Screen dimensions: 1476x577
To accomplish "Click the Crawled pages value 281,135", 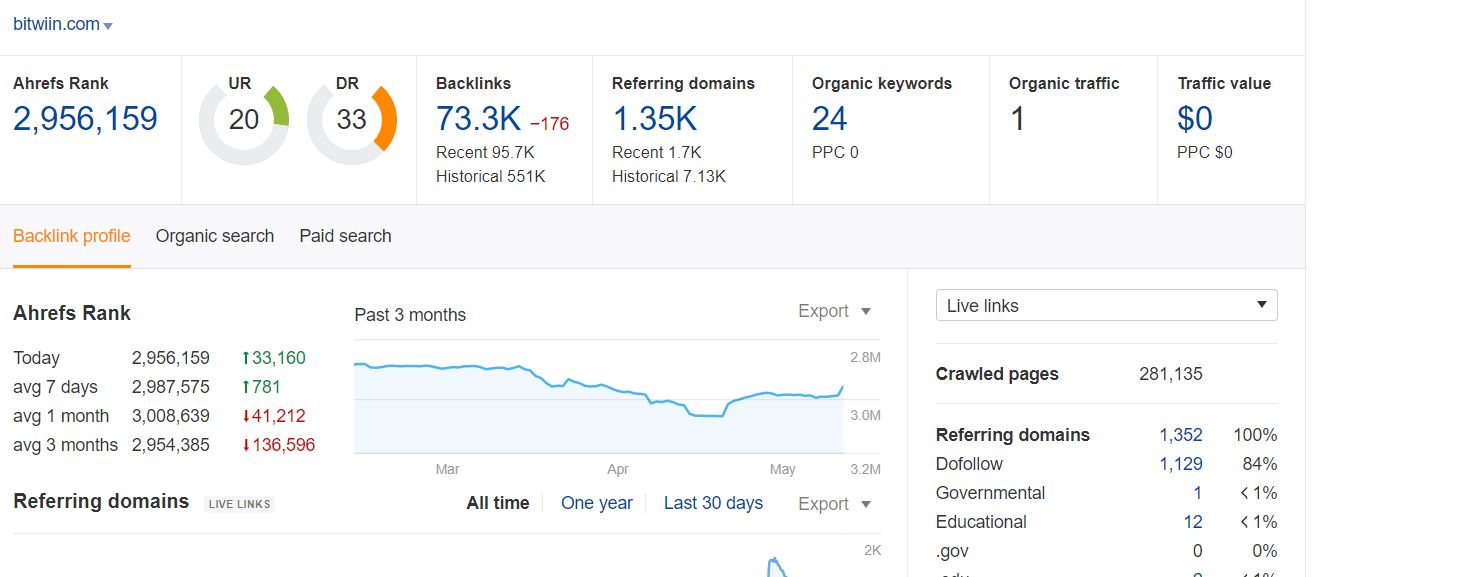I will click(1171, 374).
